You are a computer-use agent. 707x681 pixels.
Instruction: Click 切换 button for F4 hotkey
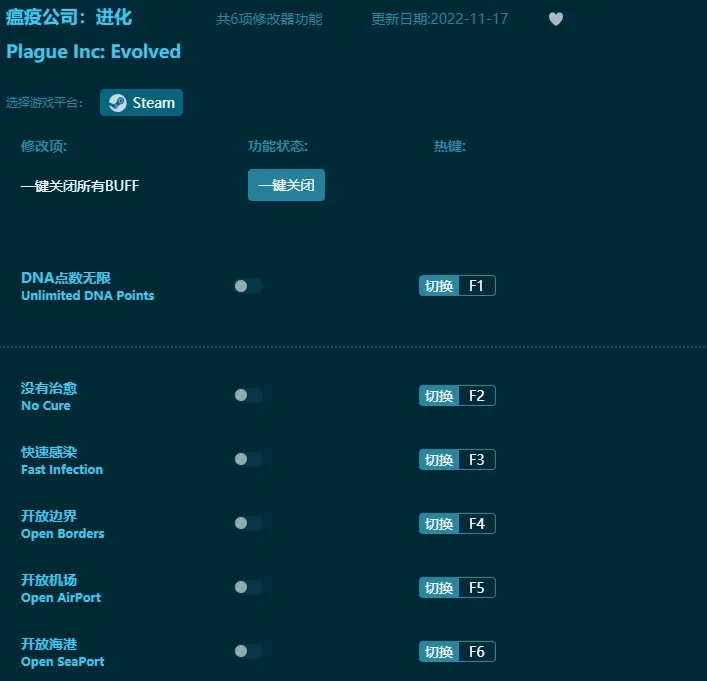pyautogui.click(x=439, y=524)
